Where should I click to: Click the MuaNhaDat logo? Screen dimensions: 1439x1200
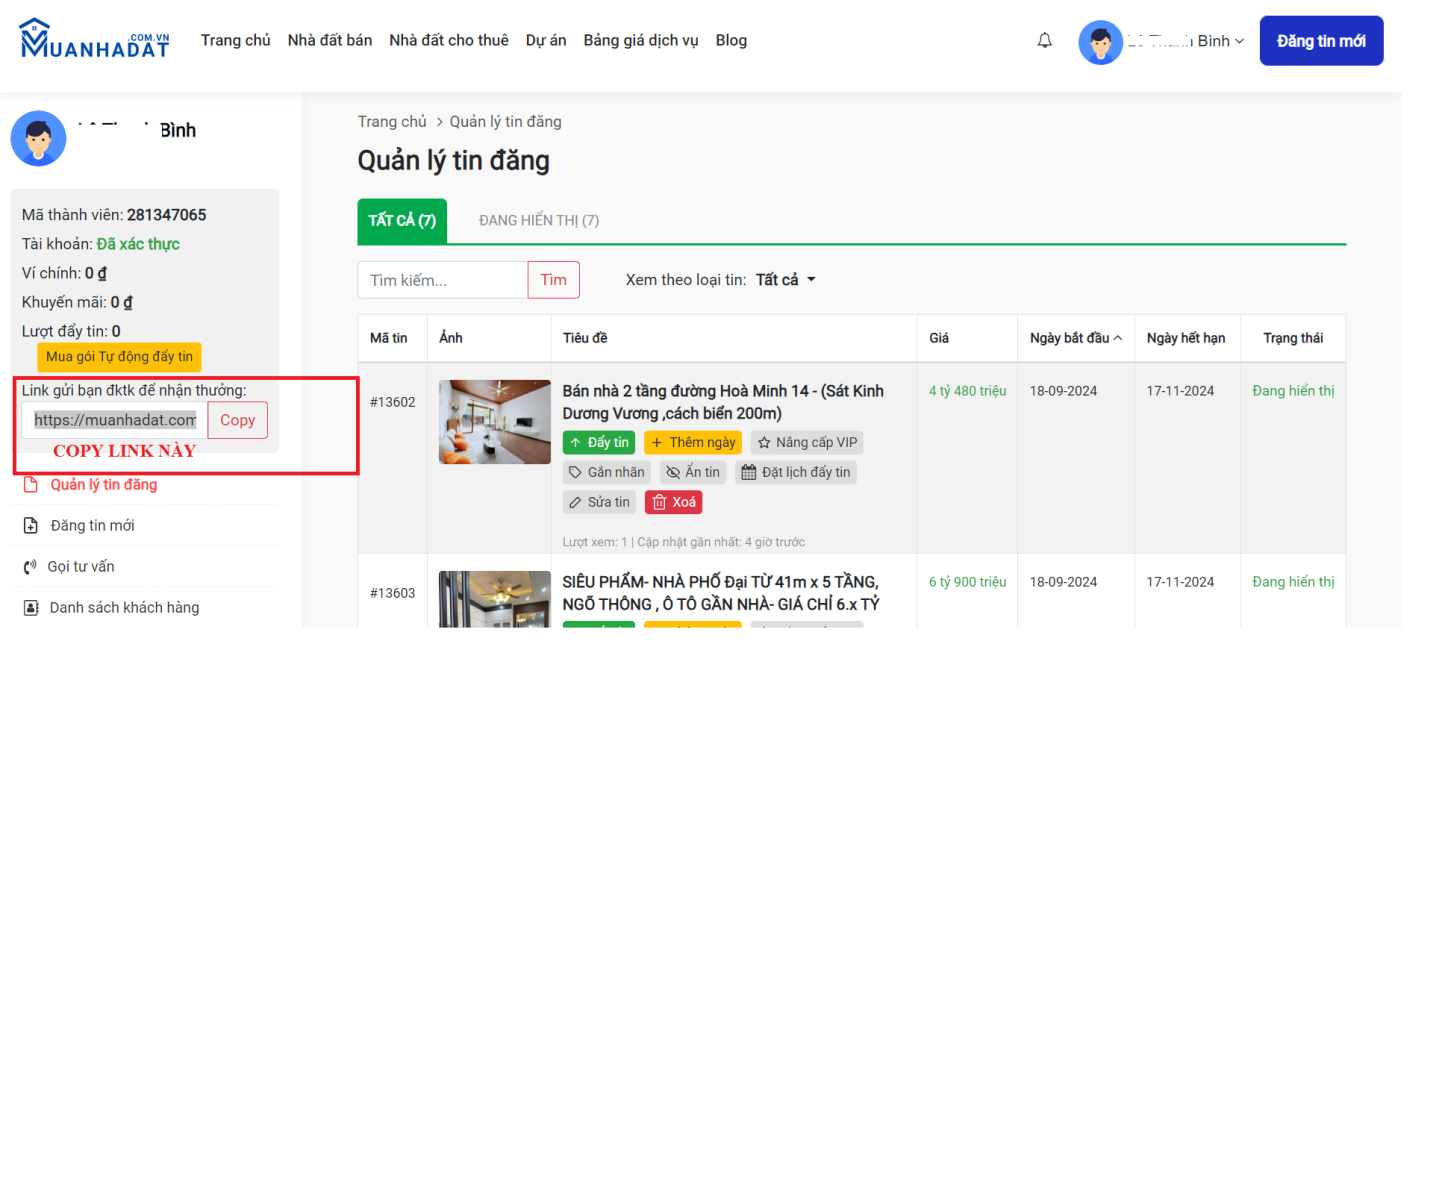point(95,40)
